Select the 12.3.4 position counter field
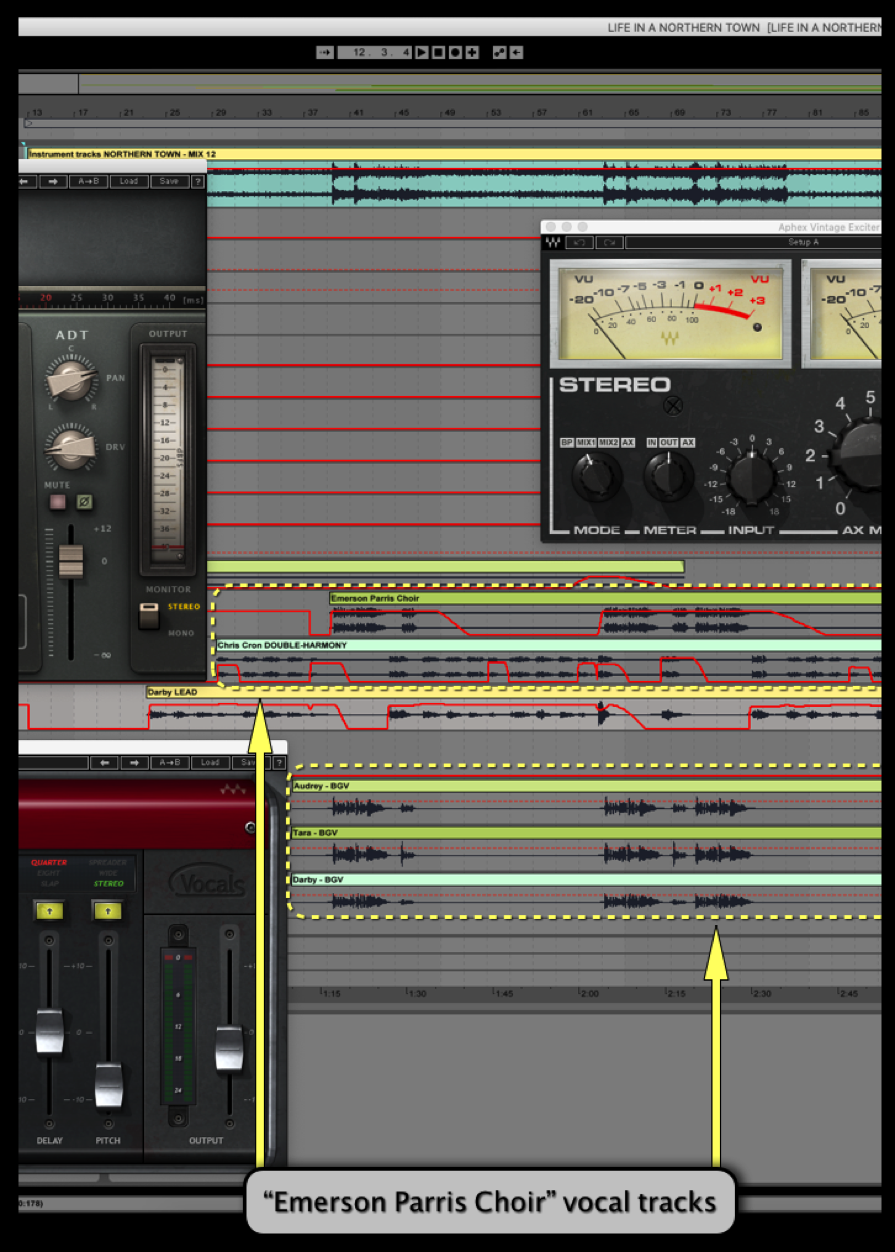The height and width of the screenshot is (1252, 895). pyautogui.click(x=375, y=52)
